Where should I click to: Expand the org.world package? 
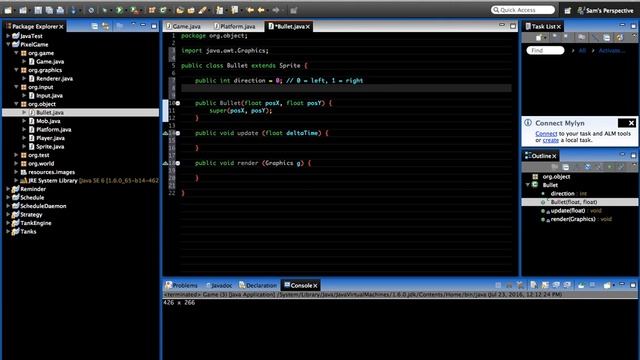16,164
